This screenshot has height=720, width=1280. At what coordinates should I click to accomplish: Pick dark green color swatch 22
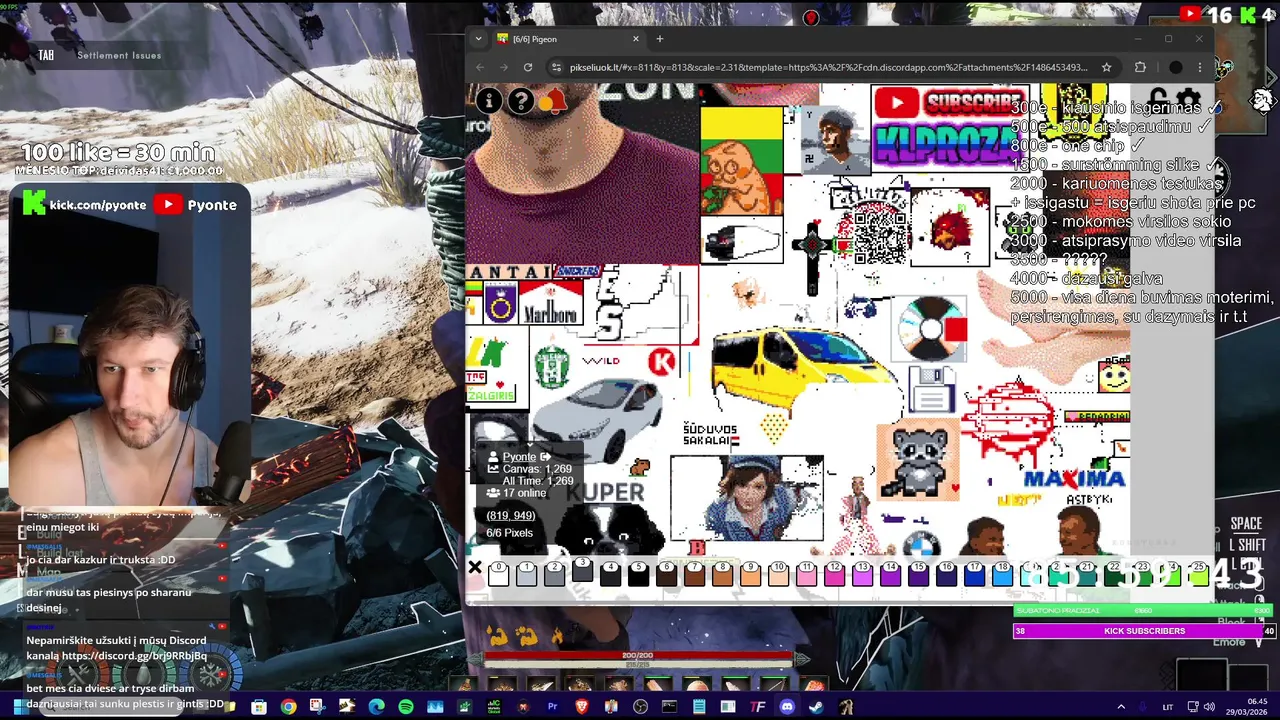(1114, 573)
